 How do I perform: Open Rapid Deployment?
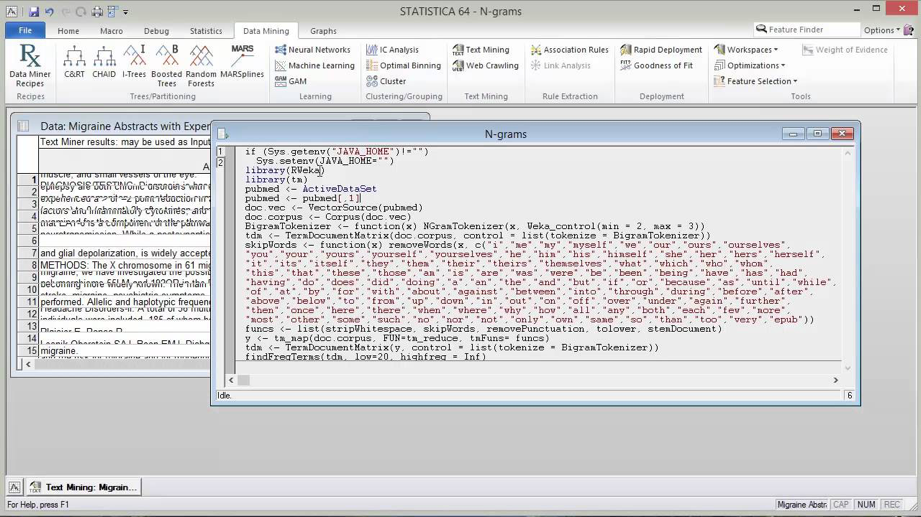(x=661, y=50)
